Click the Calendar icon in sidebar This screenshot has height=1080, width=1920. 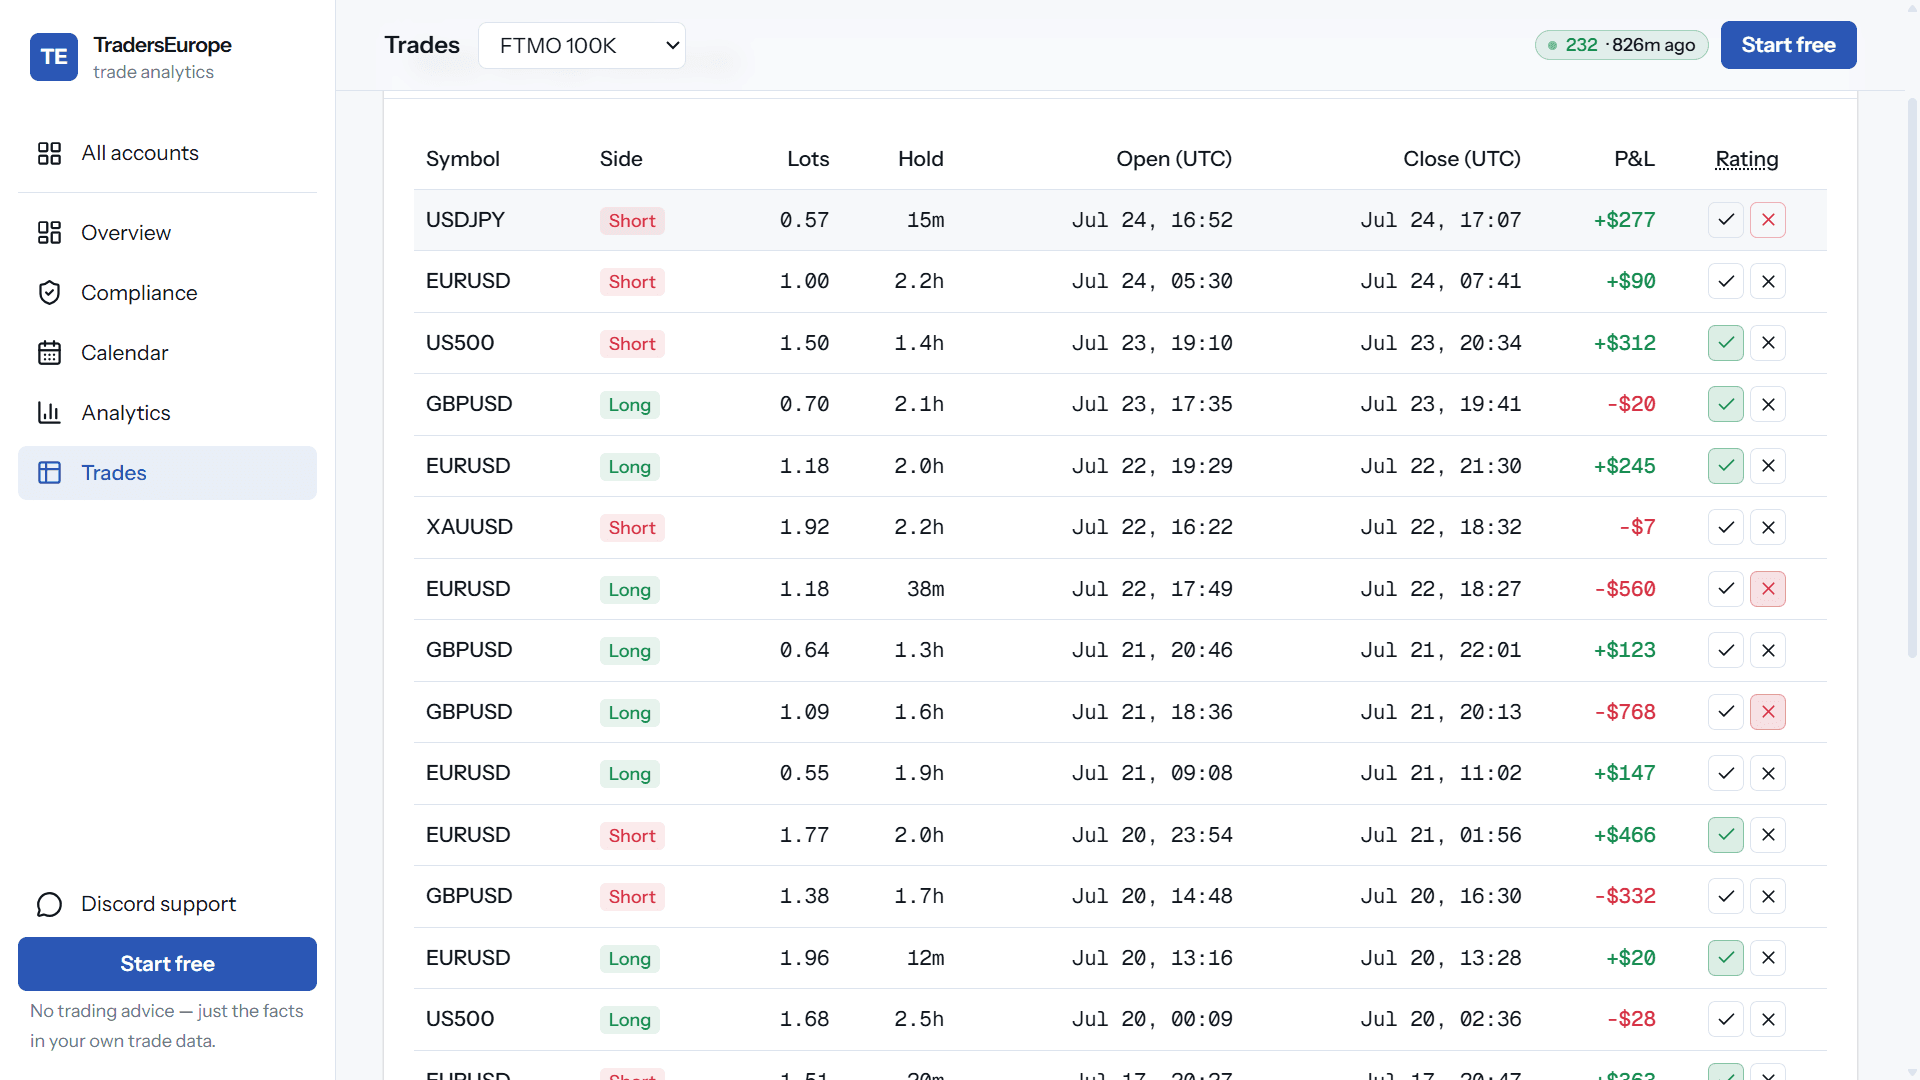point(49,353)
